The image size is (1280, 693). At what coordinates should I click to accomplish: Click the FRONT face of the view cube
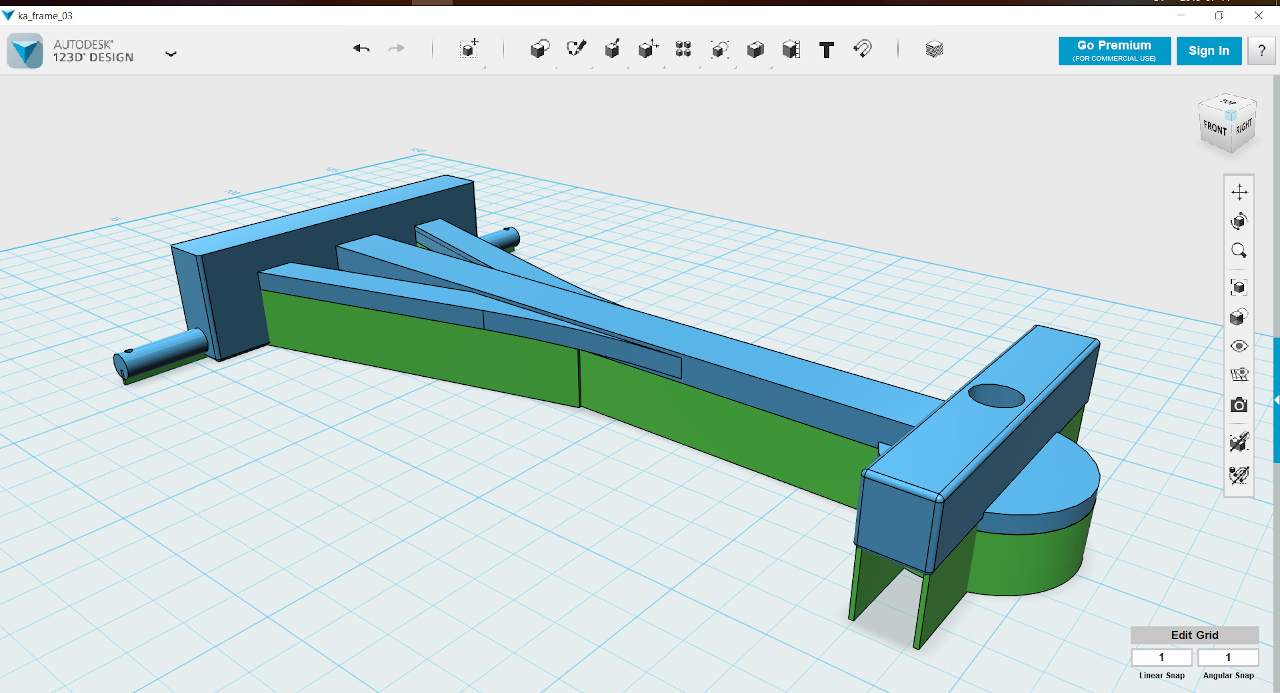point(1214,129)
